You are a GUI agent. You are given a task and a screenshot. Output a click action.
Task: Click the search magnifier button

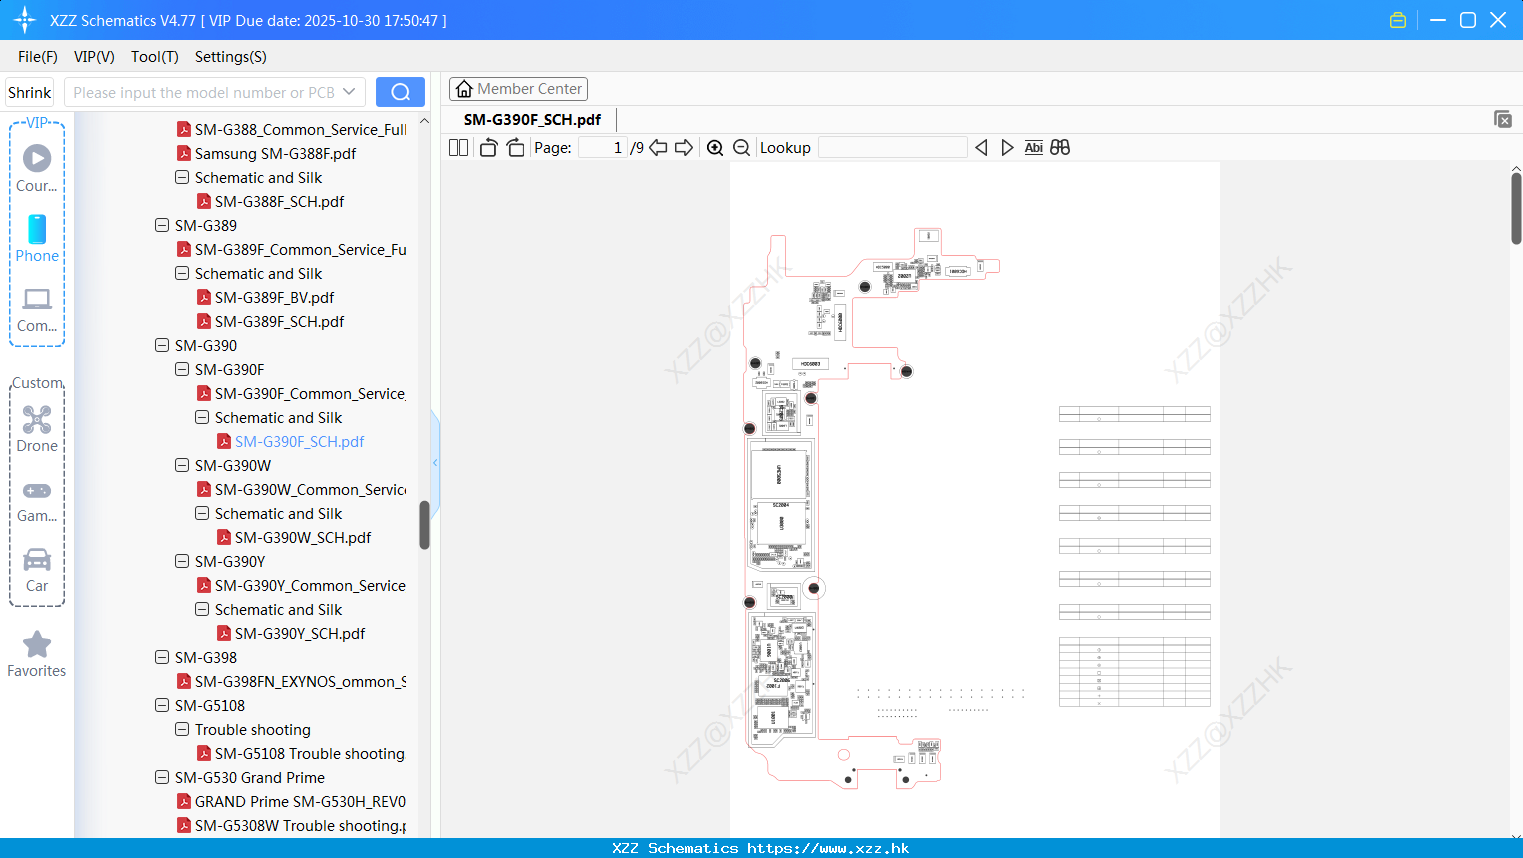tap(400, 92)
